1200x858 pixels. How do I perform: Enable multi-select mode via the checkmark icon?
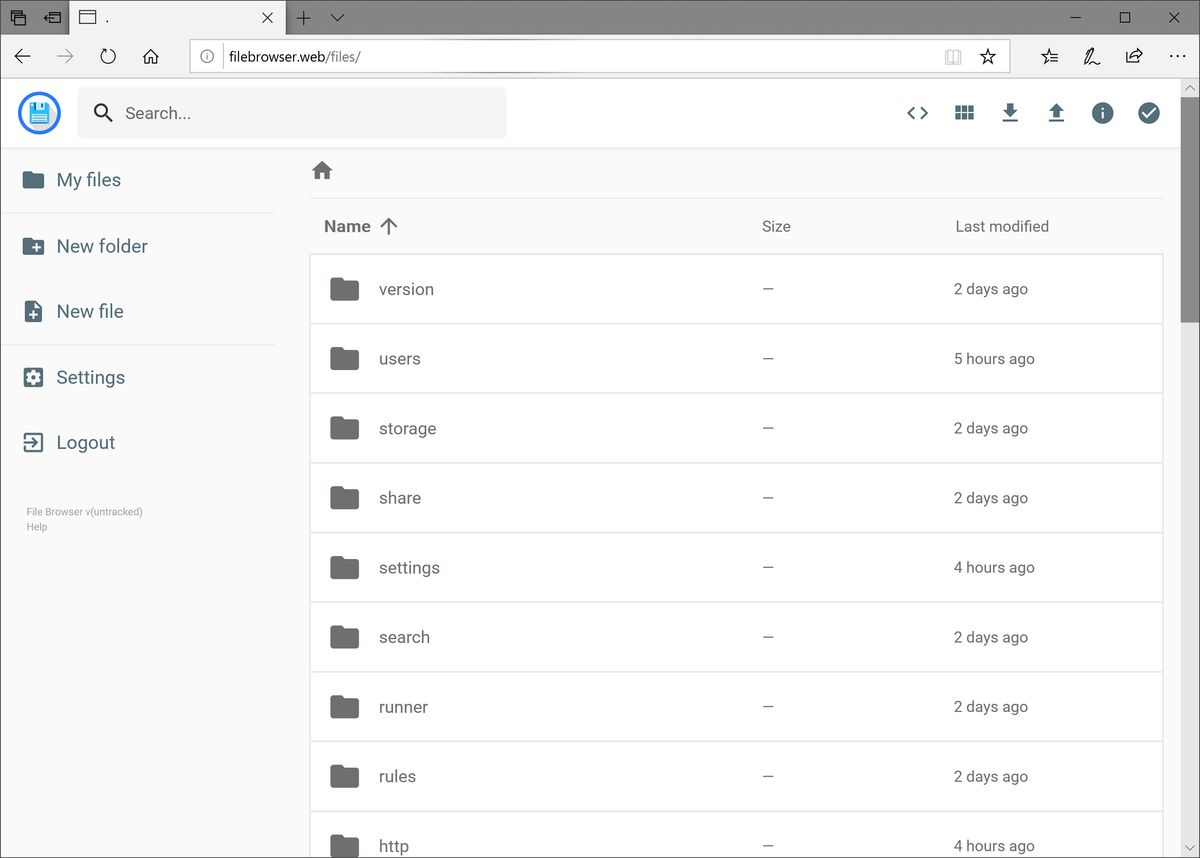[x=1148, y=113]
